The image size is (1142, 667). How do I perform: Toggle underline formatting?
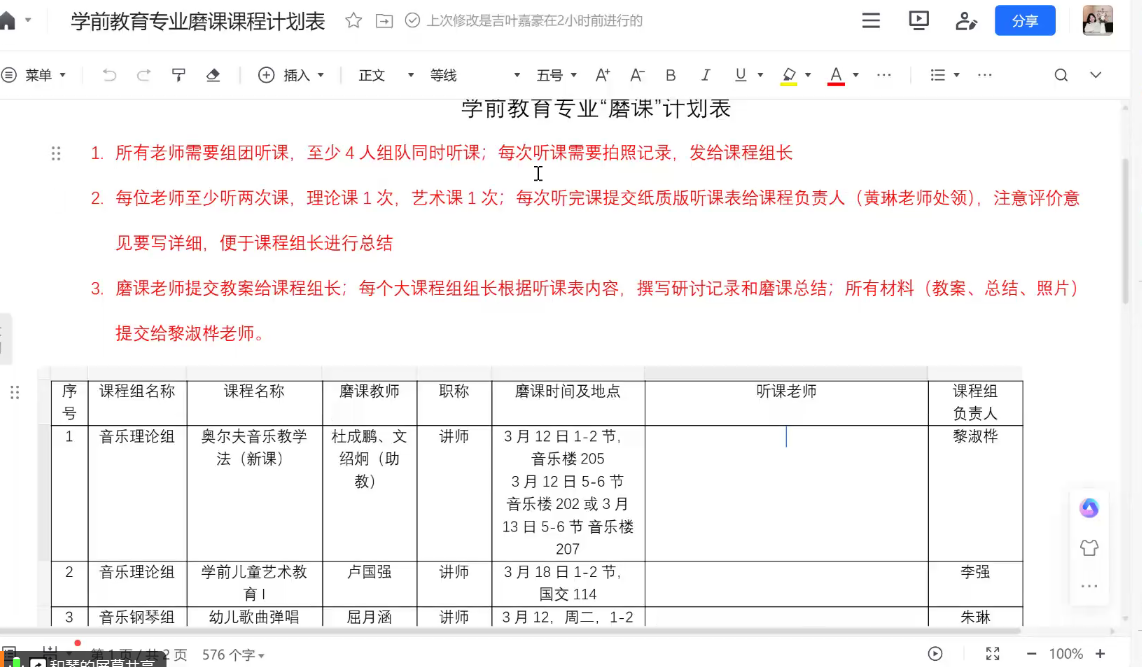coord(740,75)
